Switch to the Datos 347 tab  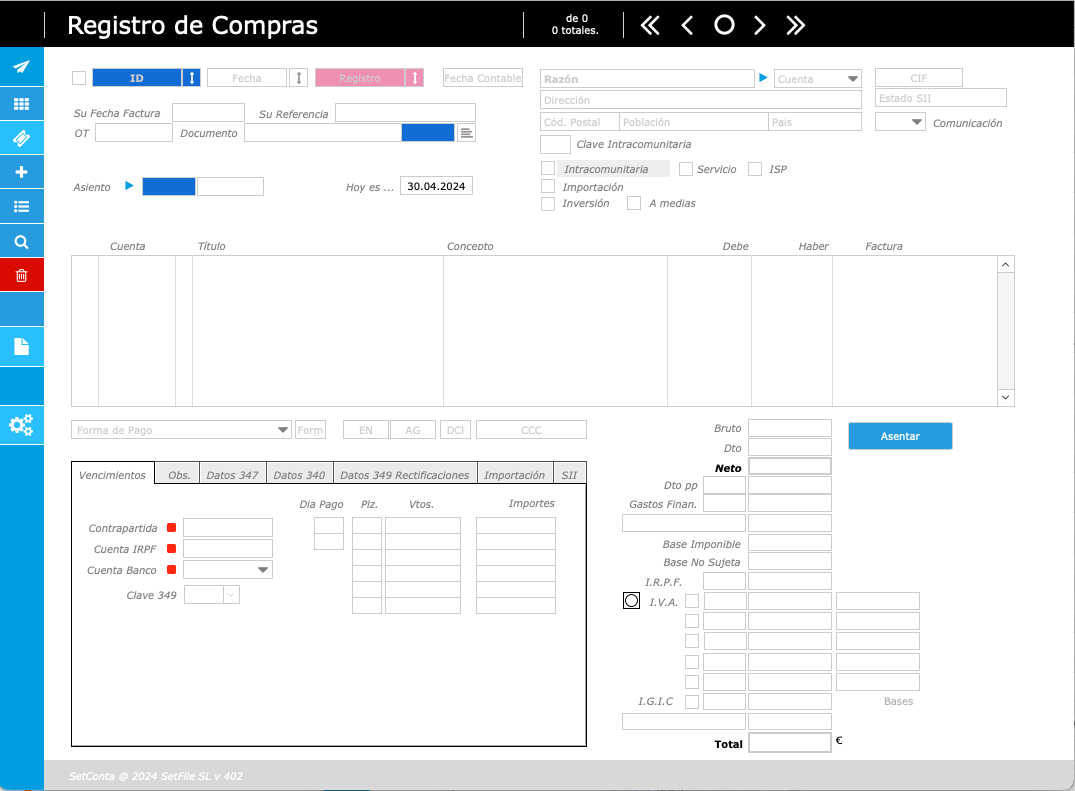coord(232,475)
